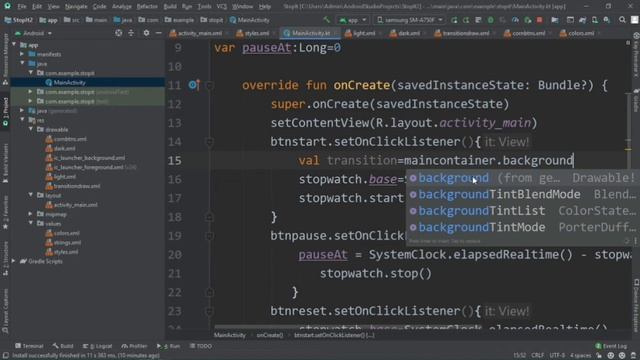Open the Build tool window
Viewport: 640px width, 360px height.
[63, 346]
